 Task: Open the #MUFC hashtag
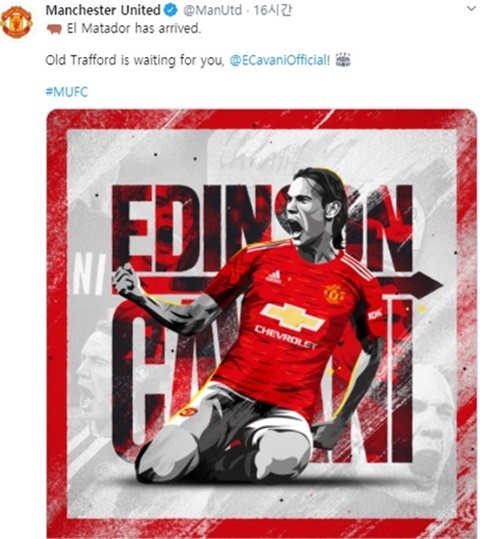click(67, 92)
